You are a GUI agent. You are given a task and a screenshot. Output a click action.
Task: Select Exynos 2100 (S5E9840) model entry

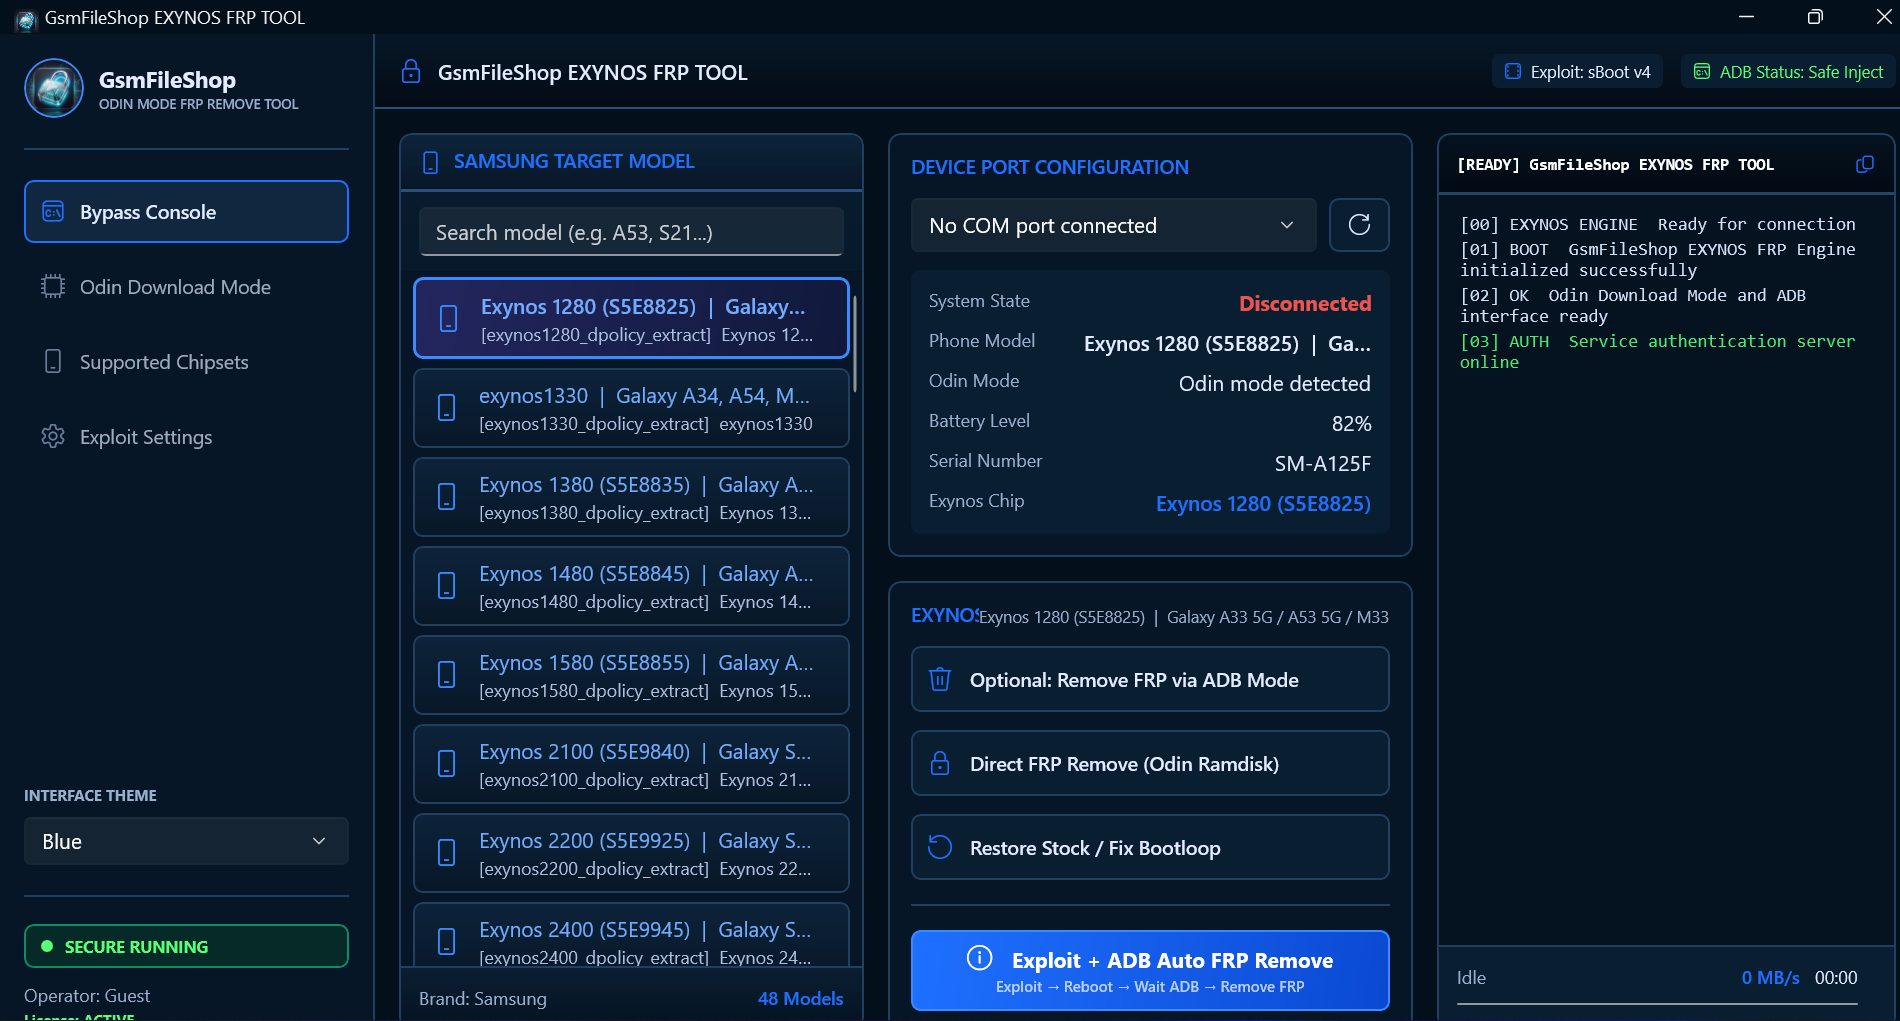pyautogui.click(x=631, y=764)
